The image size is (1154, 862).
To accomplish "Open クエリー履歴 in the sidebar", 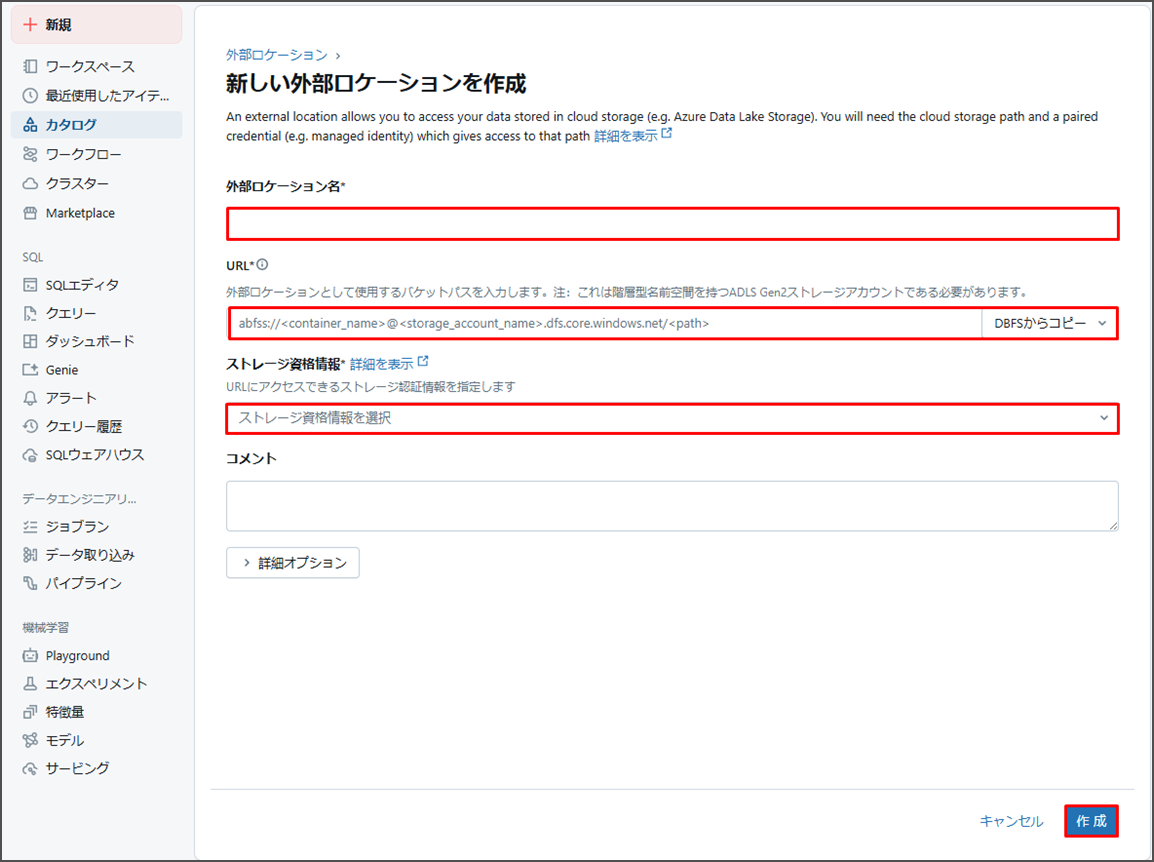I will point(96,425).
